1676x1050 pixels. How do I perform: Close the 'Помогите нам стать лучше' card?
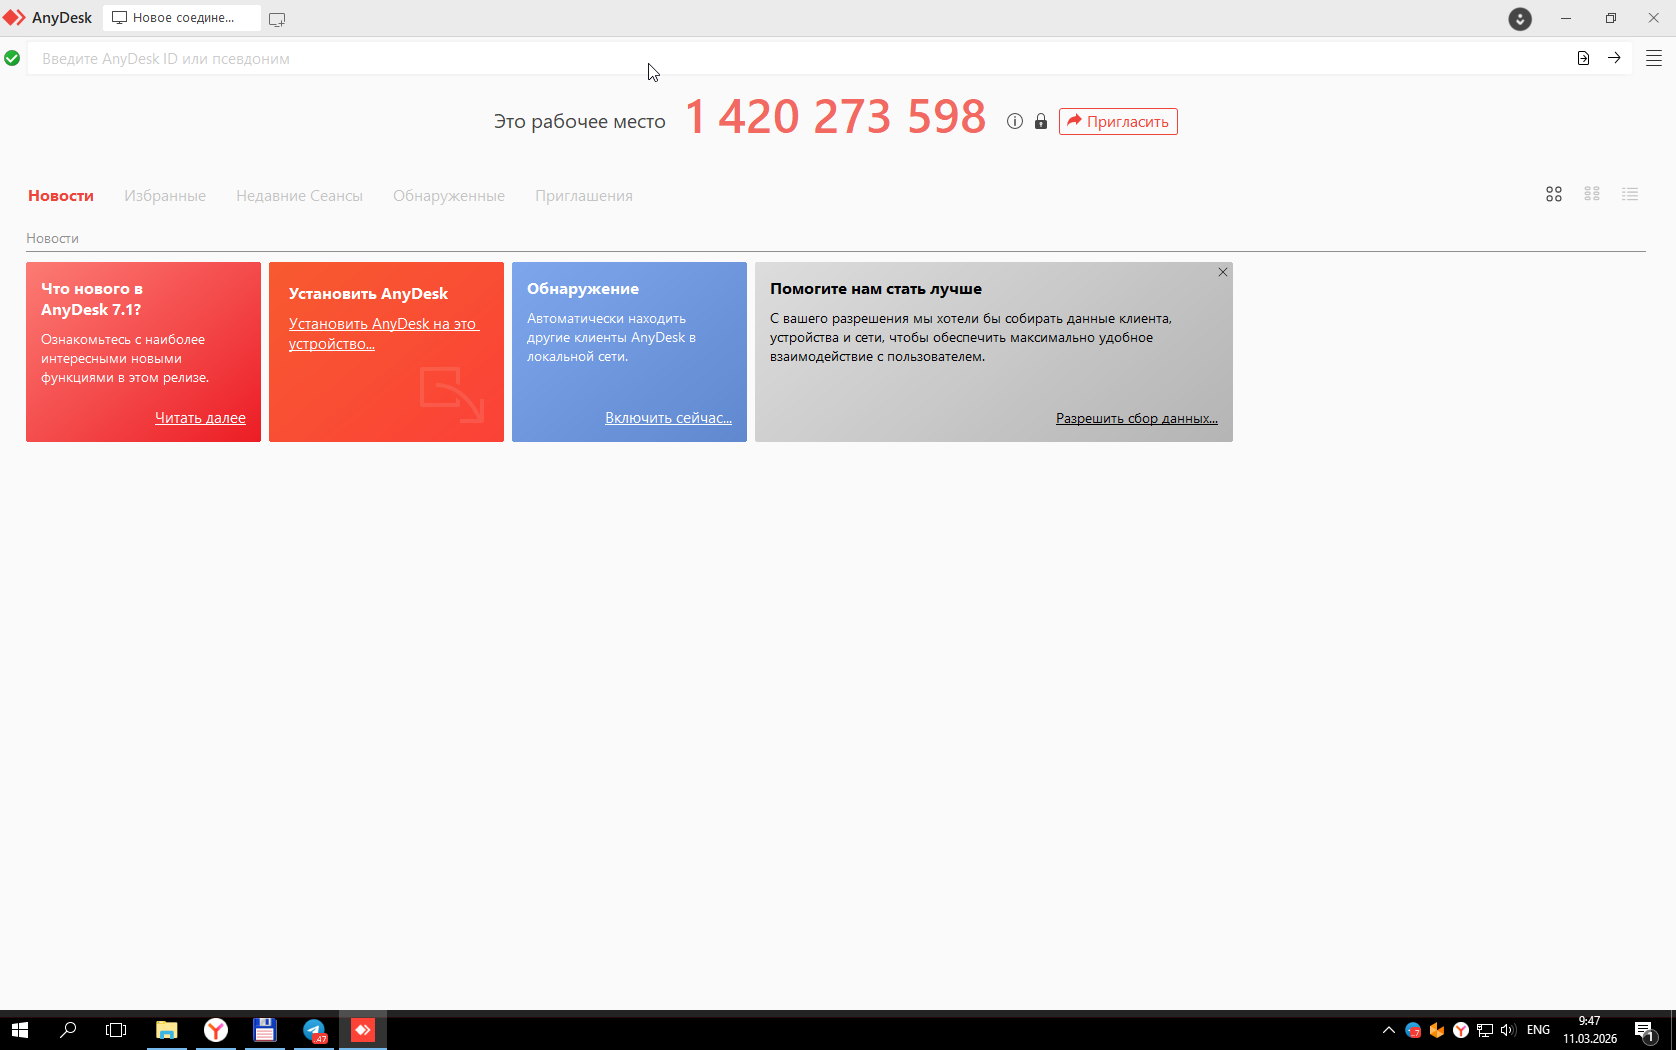pos(1223,272)
